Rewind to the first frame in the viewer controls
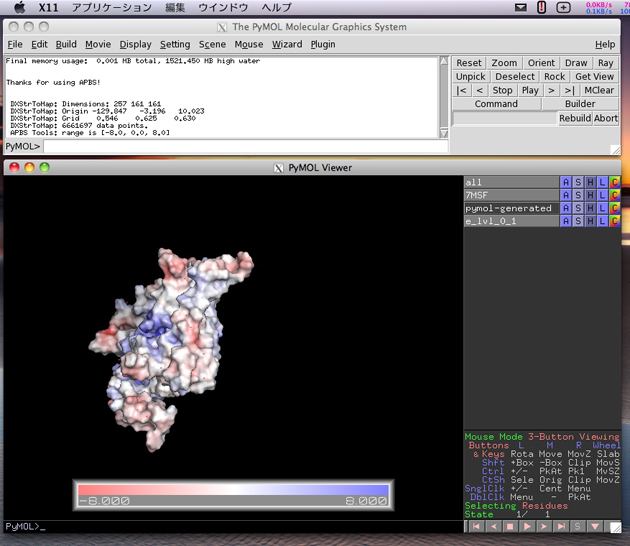Viewport: 630px width, 546px height. (x=477, y=526)
